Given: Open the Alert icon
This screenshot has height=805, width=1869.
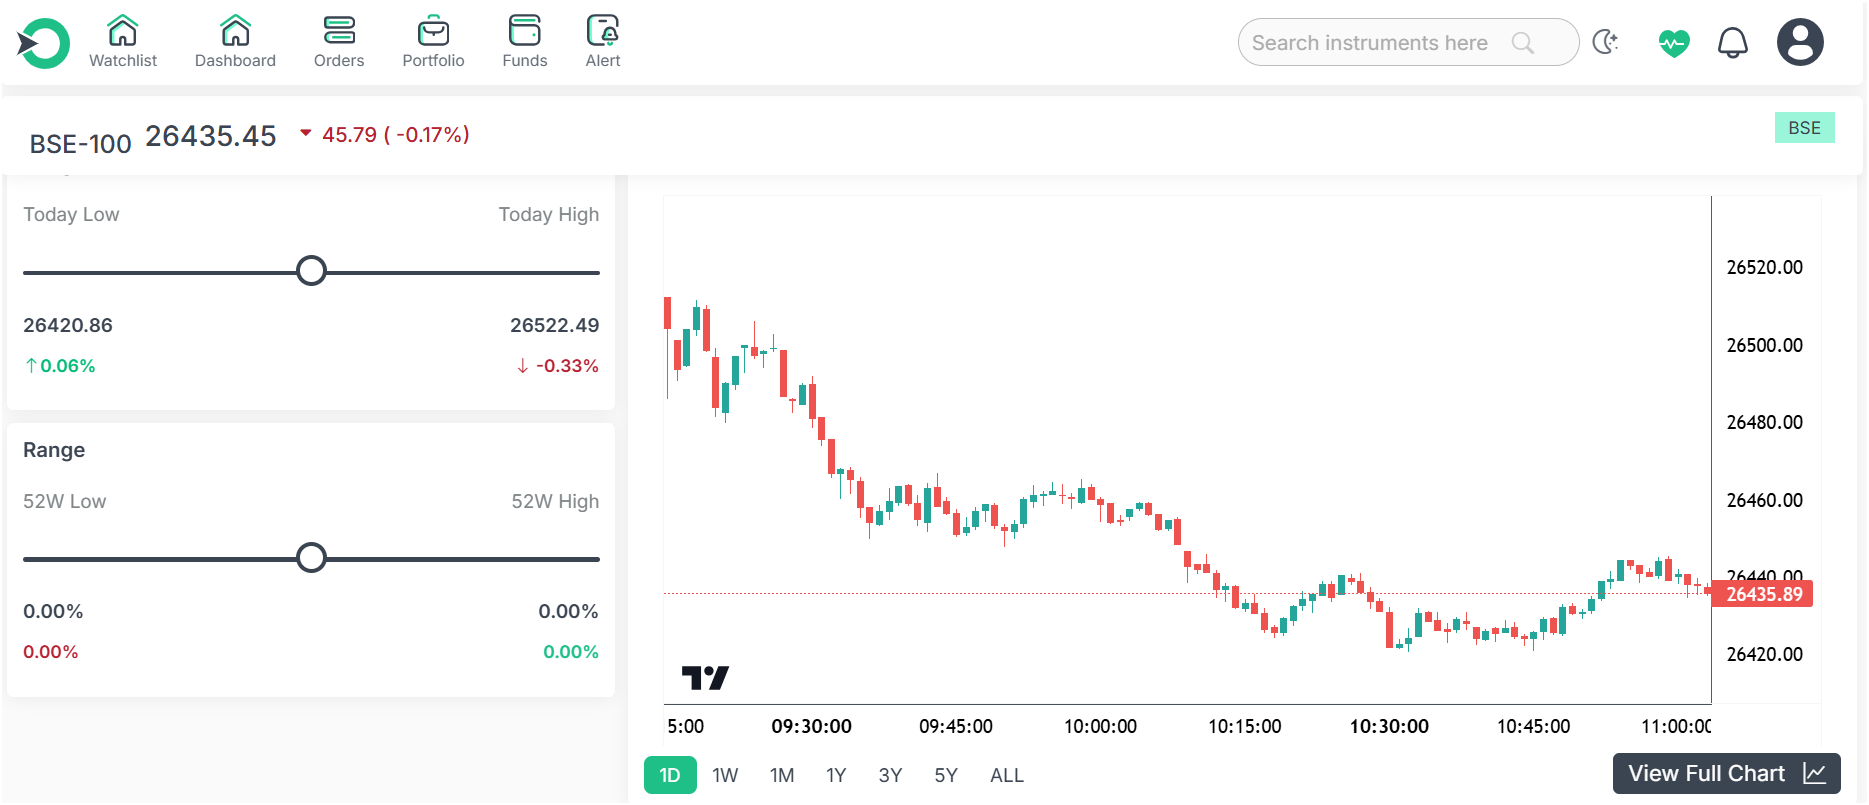Looking at the screenshot, I should 603,32.
